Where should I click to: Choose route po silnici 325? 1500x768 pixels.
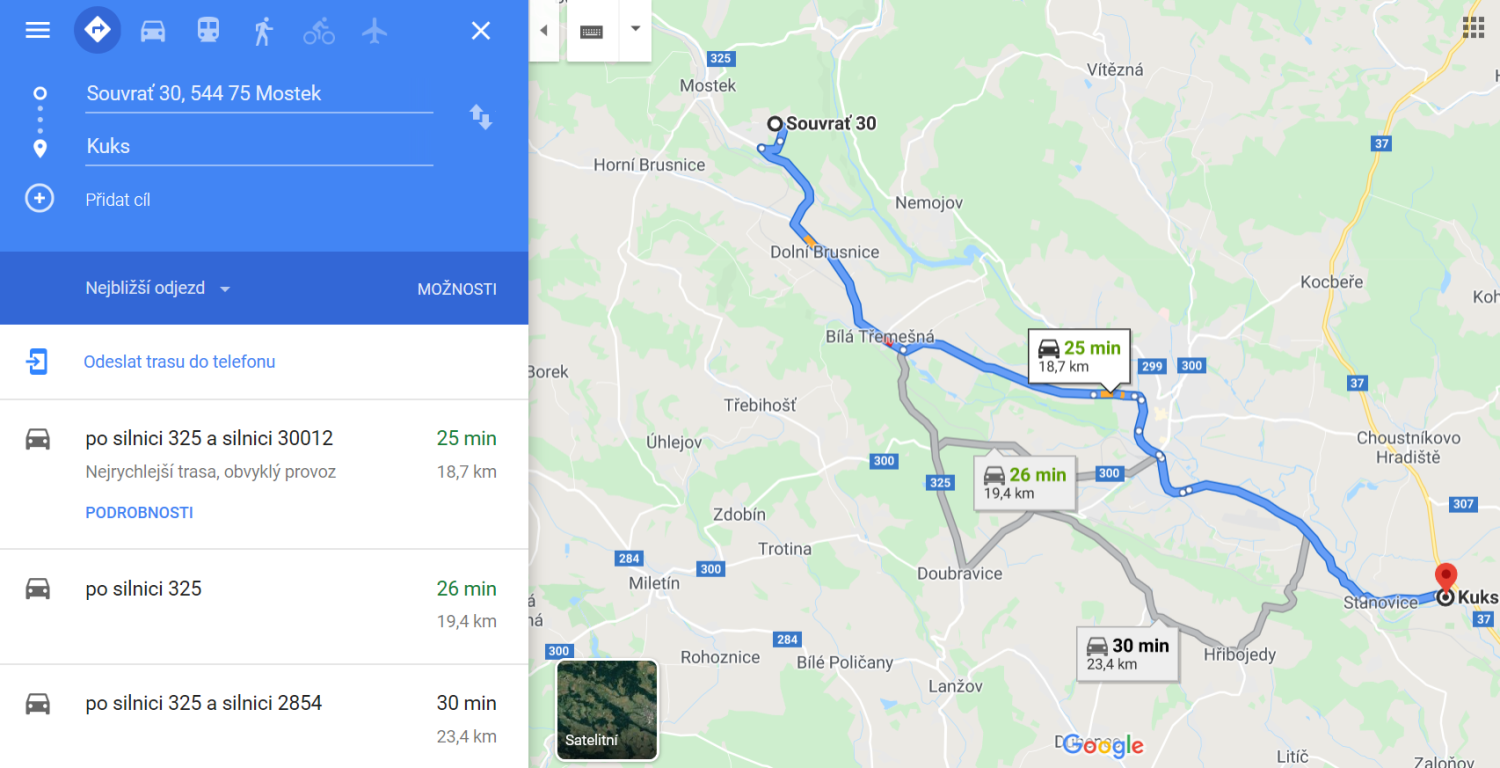[x=264, y=606]
